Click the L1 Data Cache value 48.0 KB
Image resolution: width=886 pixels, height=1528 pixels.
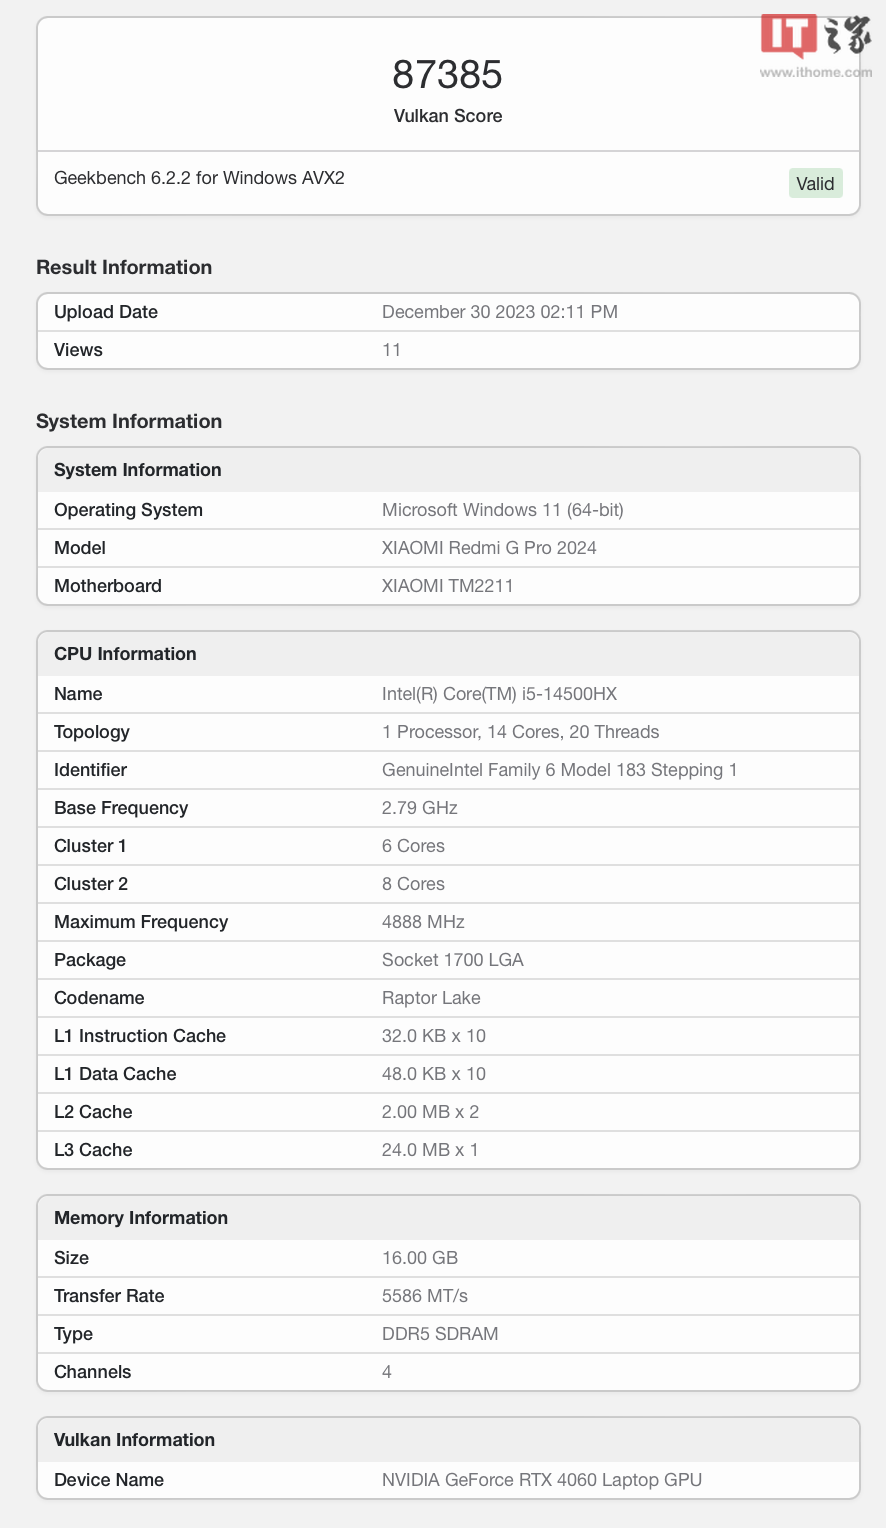point(434,1074)
